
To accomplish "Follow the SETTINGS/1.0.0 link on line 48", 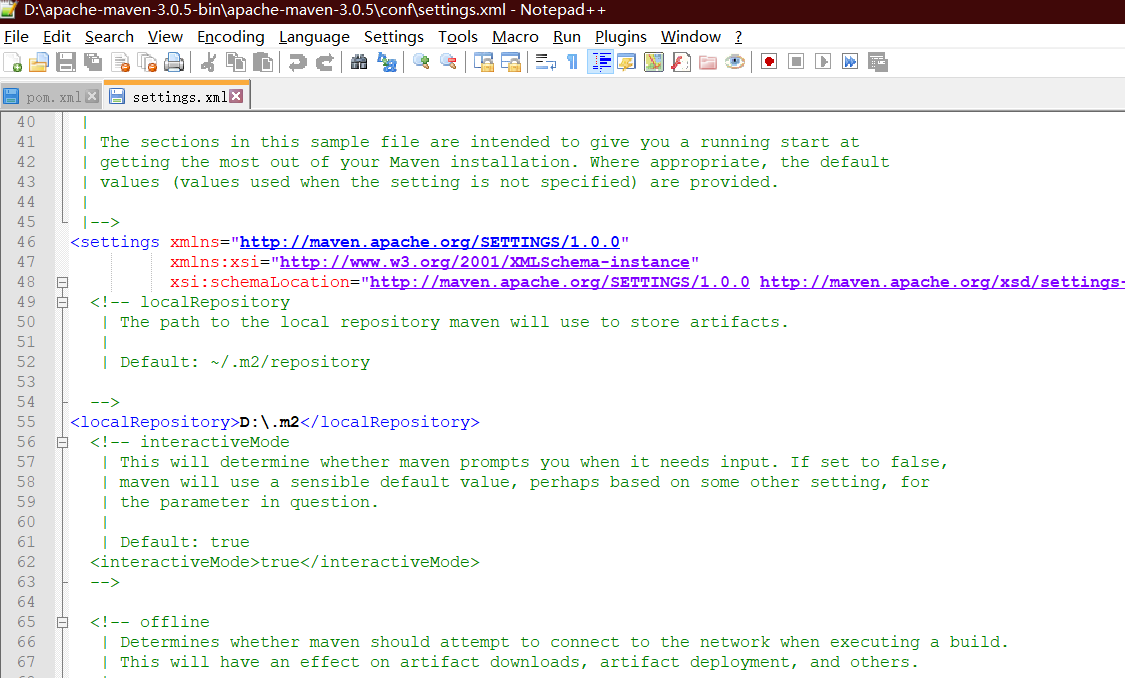I will 560,283.
